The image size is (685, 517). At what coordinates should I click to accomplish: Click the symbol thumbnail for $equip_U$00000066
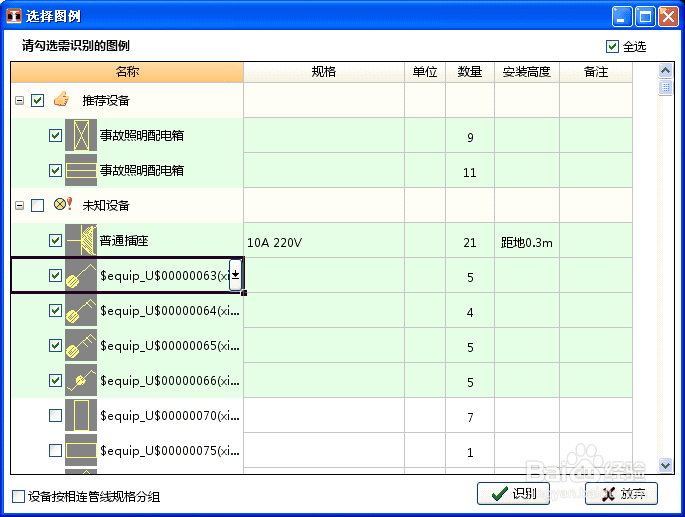[81, 380]
